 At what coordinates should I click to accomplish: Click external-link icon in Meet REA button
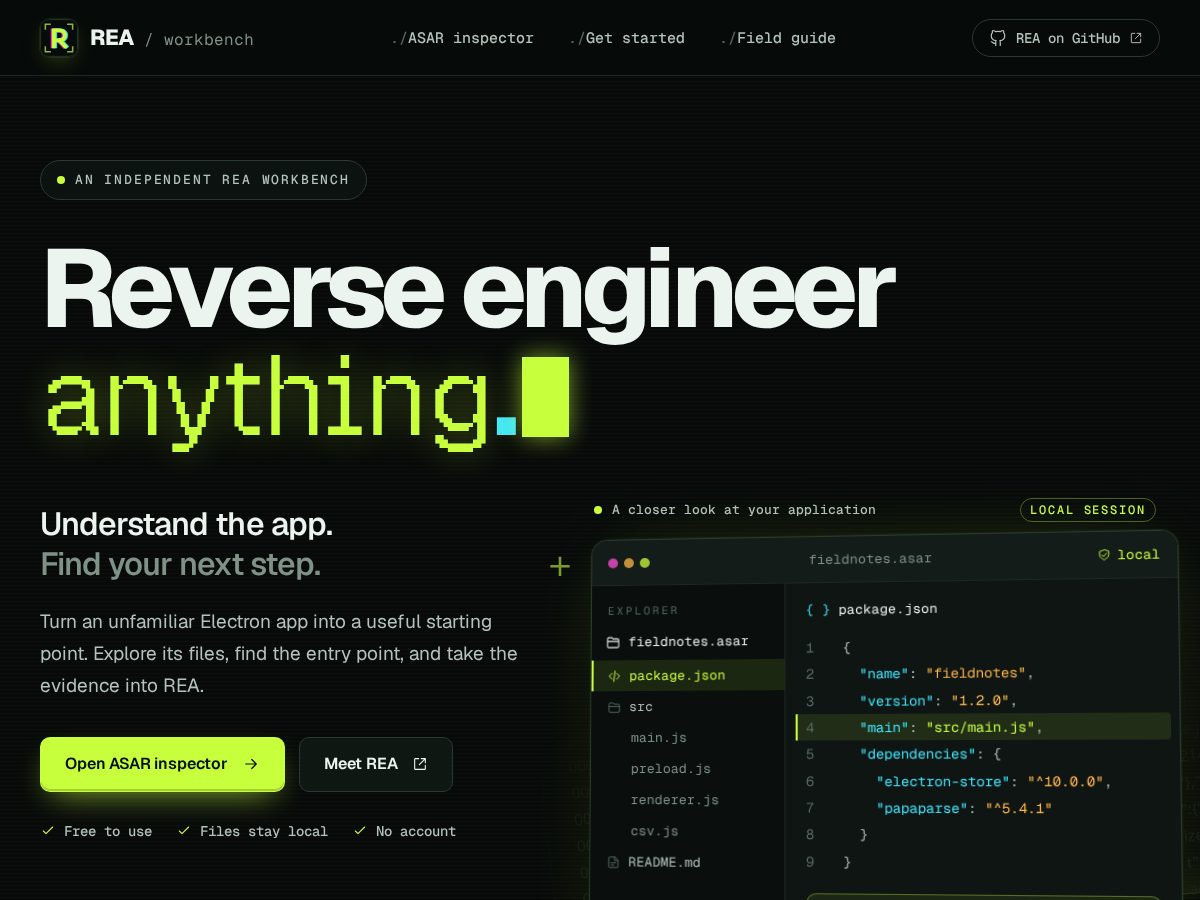pos(420,764)
